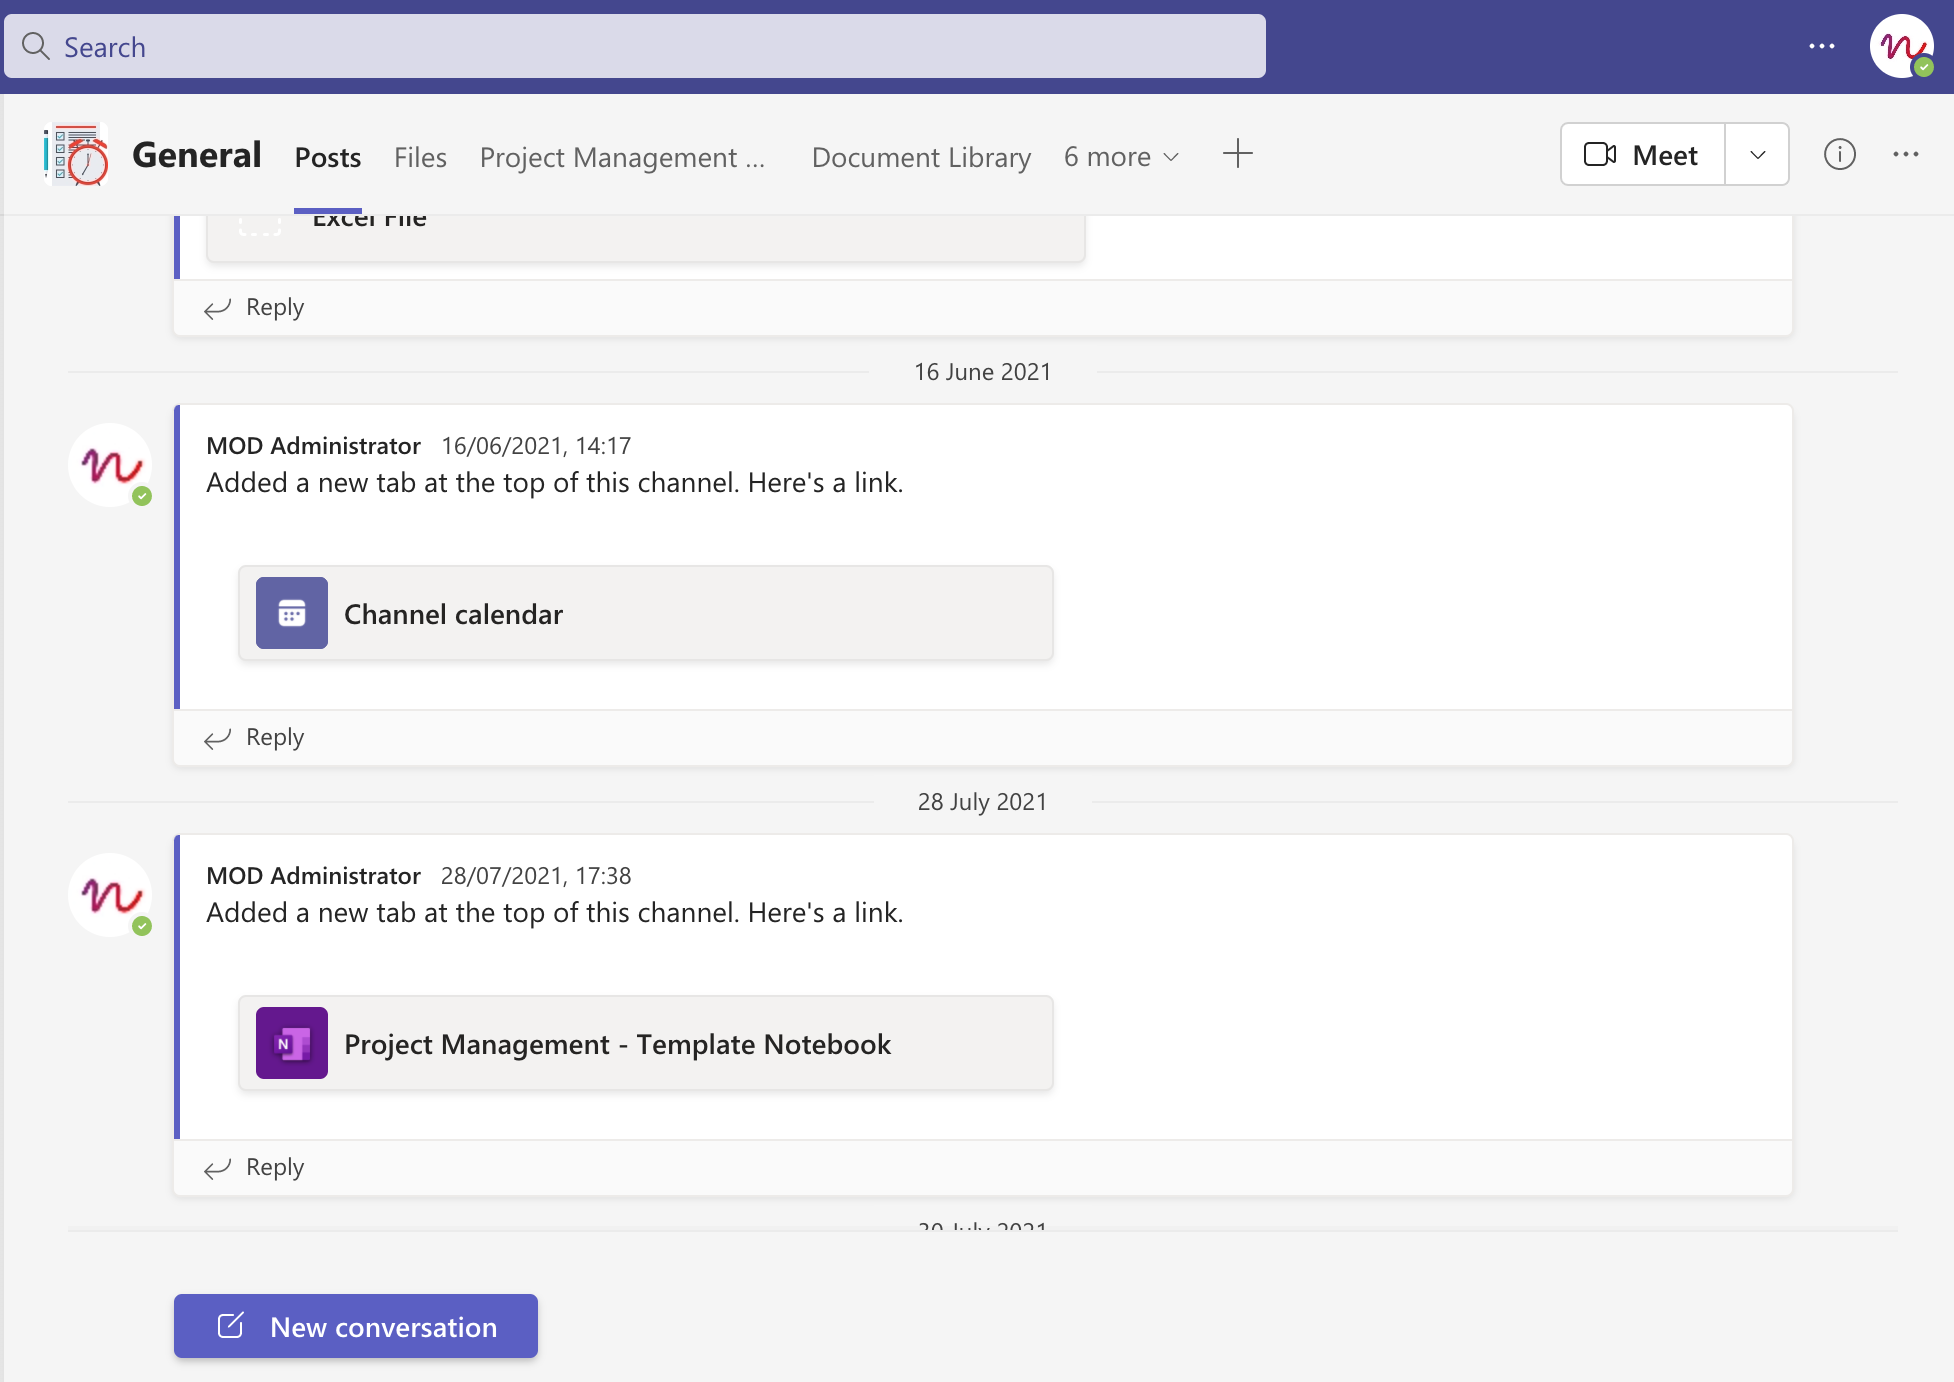
Task: Open the Document Library tab
Action: point(921,157)
